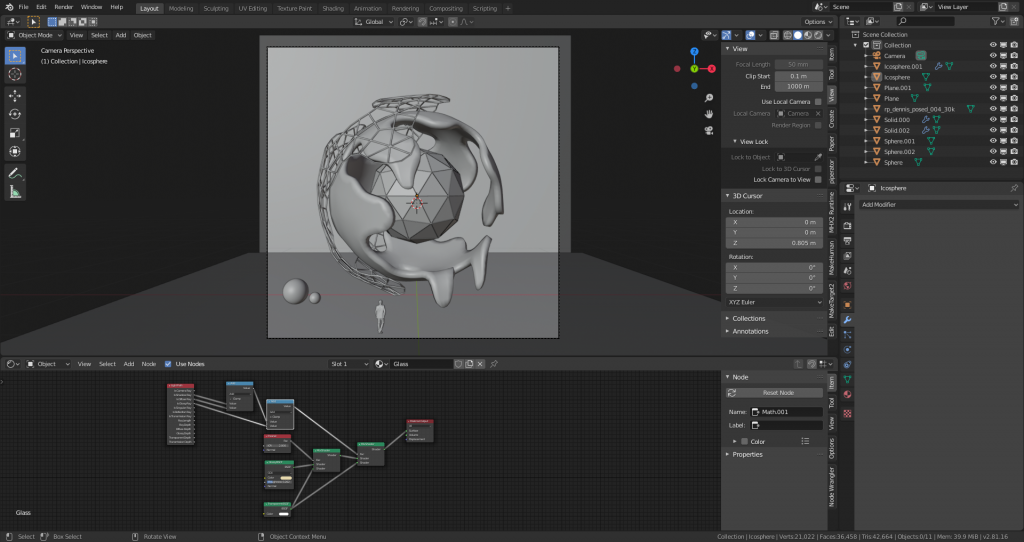The width and height of the screenshot is (1024, 542).
Task: Expand the Color section in Node panel
Action: click(x=735, y=441)
